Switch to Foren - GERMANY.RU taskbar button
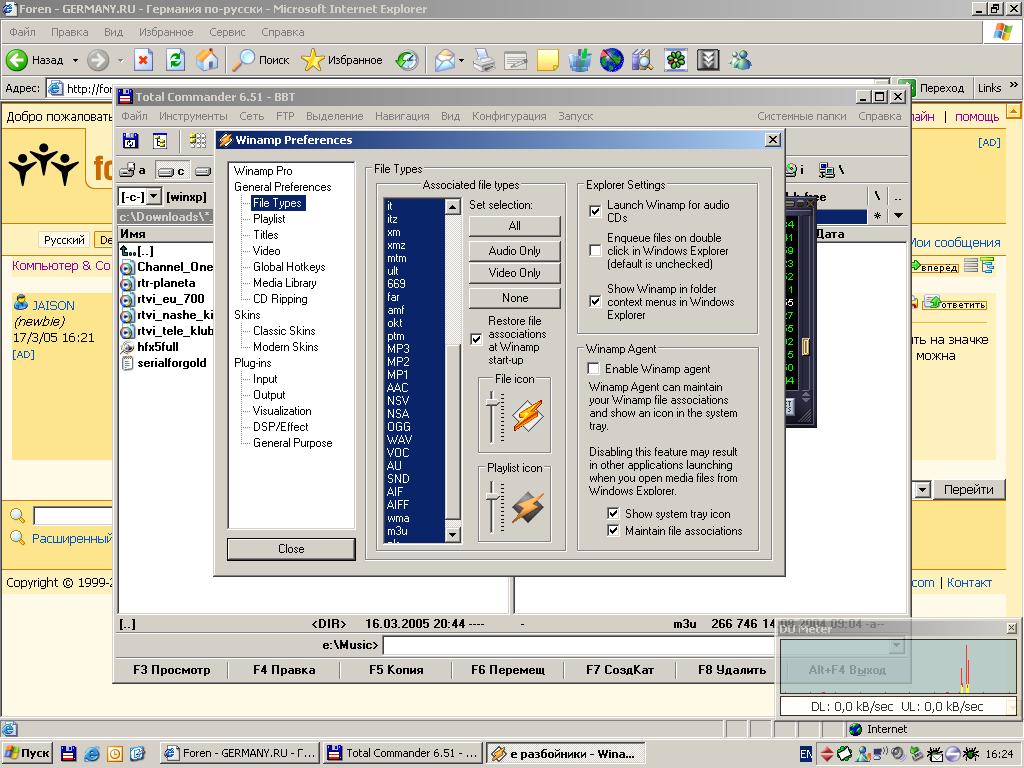This screenshot has width=1024, height=768. point(240,754)
